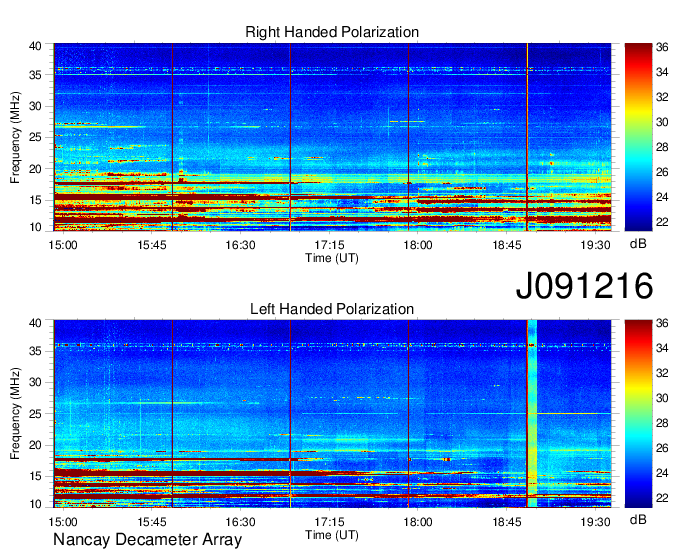Viewport: 680px width, 552px height.
Task: Click the 35 MHz tick of the top plot
Action: point(35,75)
